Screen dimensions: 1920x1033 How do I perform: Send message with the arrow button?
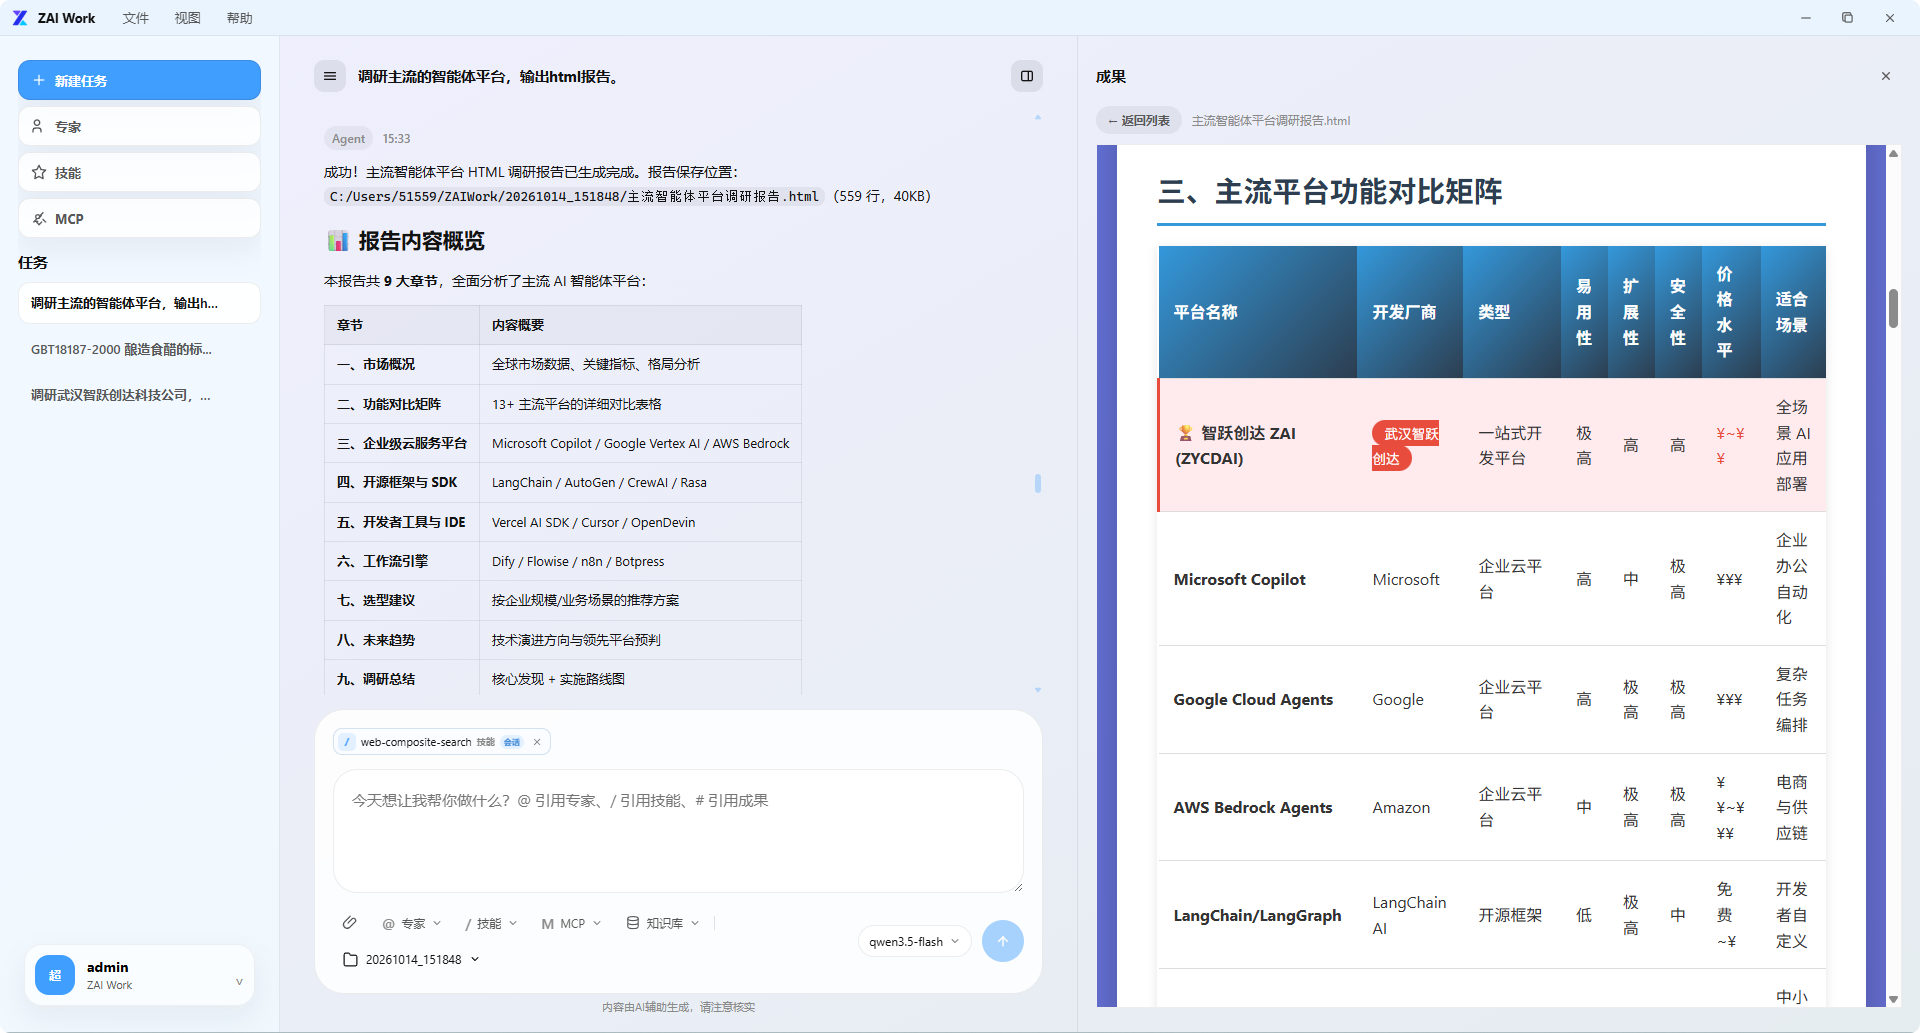[x=1002, y=941]
